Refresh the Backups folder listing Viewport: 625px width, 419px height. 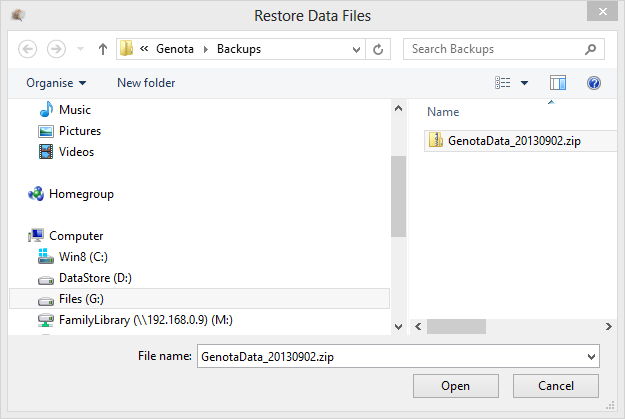378,48
